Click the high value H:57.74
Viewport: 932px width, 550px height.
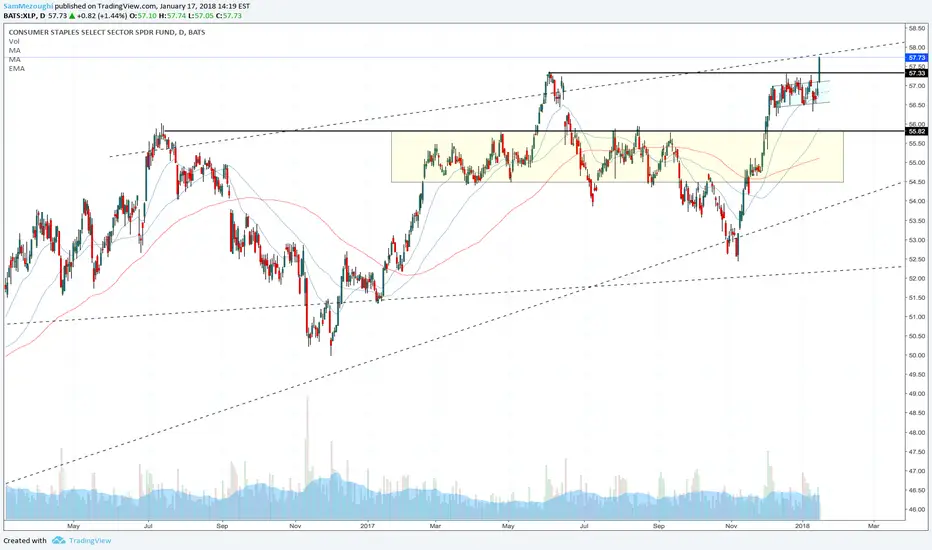(171, 16)
